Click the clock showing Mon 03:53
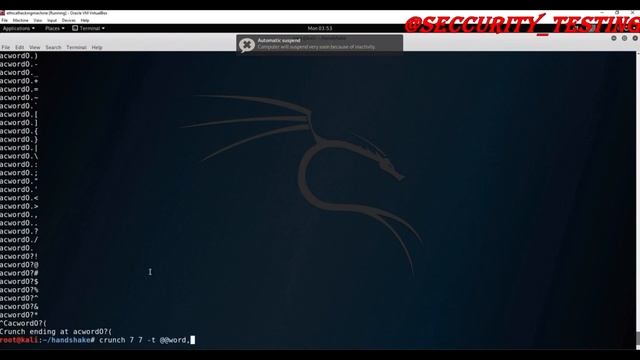 coord(320,28)
